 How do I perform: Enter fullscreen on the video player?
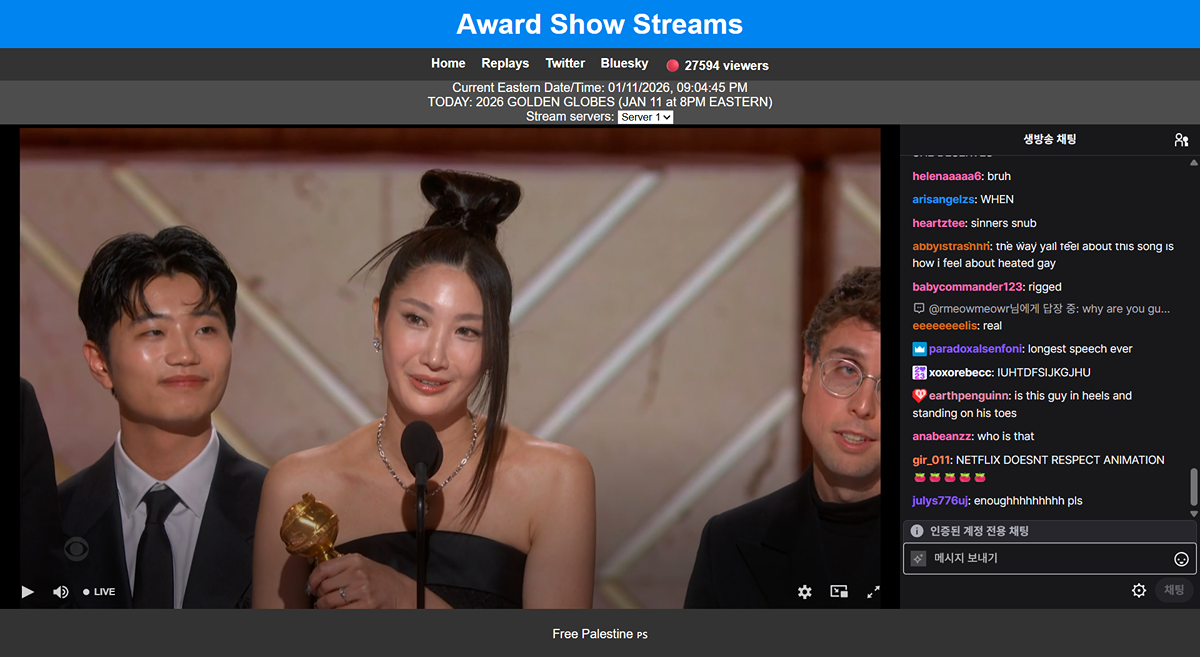pos(873,592)
